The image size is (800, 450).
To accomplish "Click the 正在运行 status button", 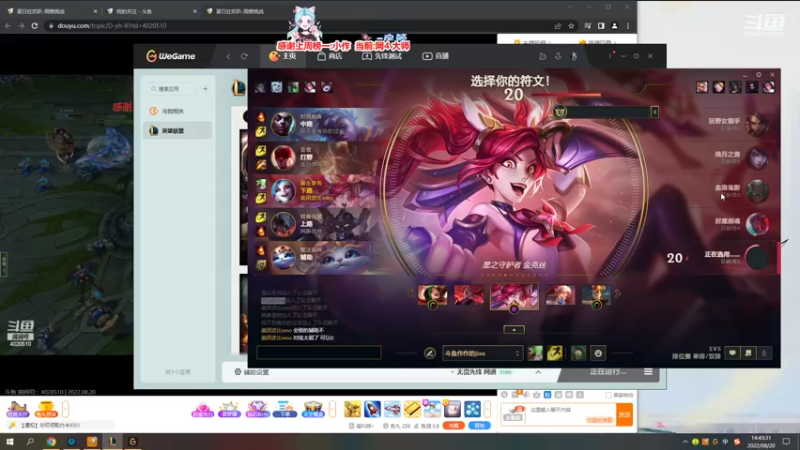I will [608, 372].
